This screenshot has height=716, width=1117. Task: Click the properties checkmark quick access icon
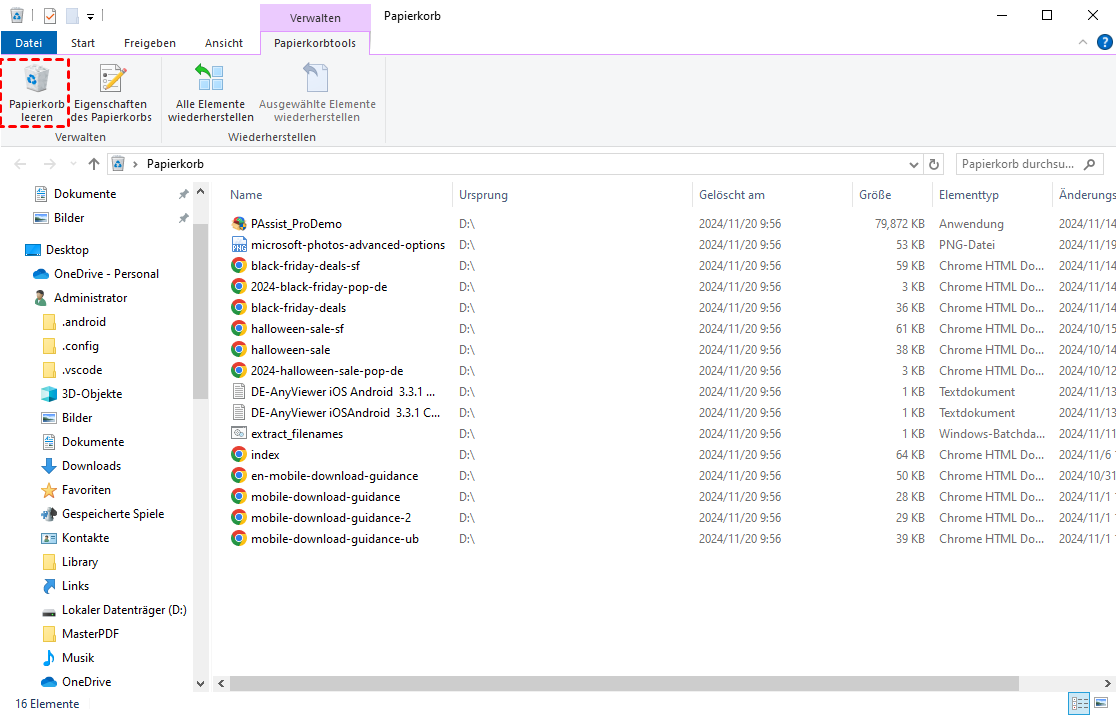click(50, 16)
